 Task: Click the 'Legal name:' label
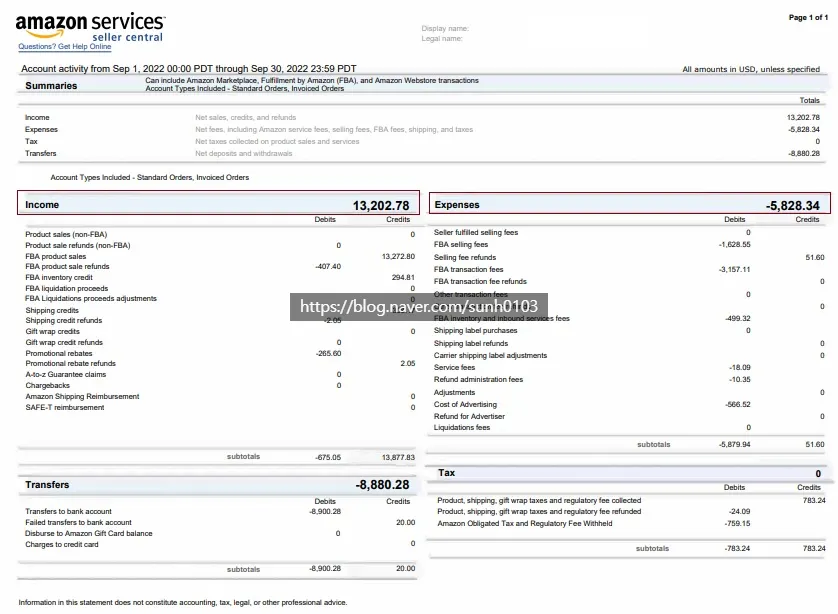(x=441, y=38)
